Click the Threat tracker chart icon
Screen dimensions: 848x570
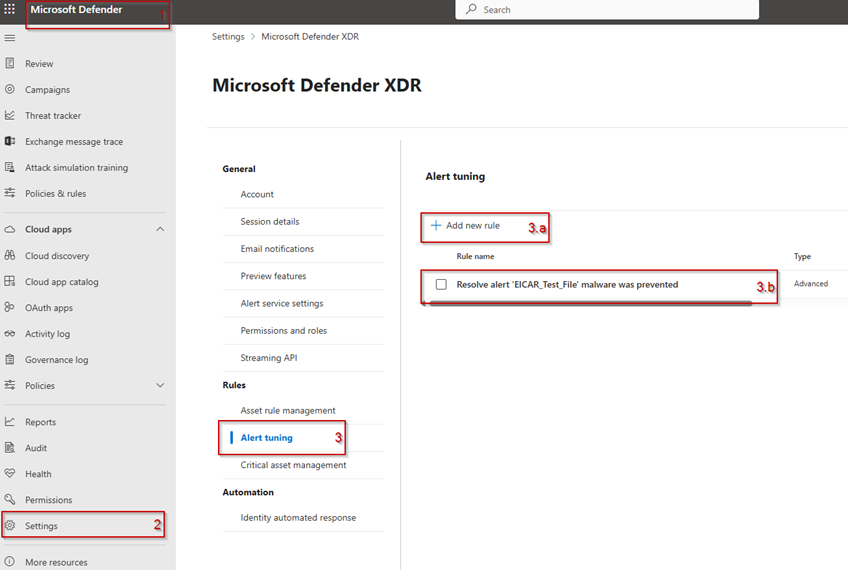(10, 115)
